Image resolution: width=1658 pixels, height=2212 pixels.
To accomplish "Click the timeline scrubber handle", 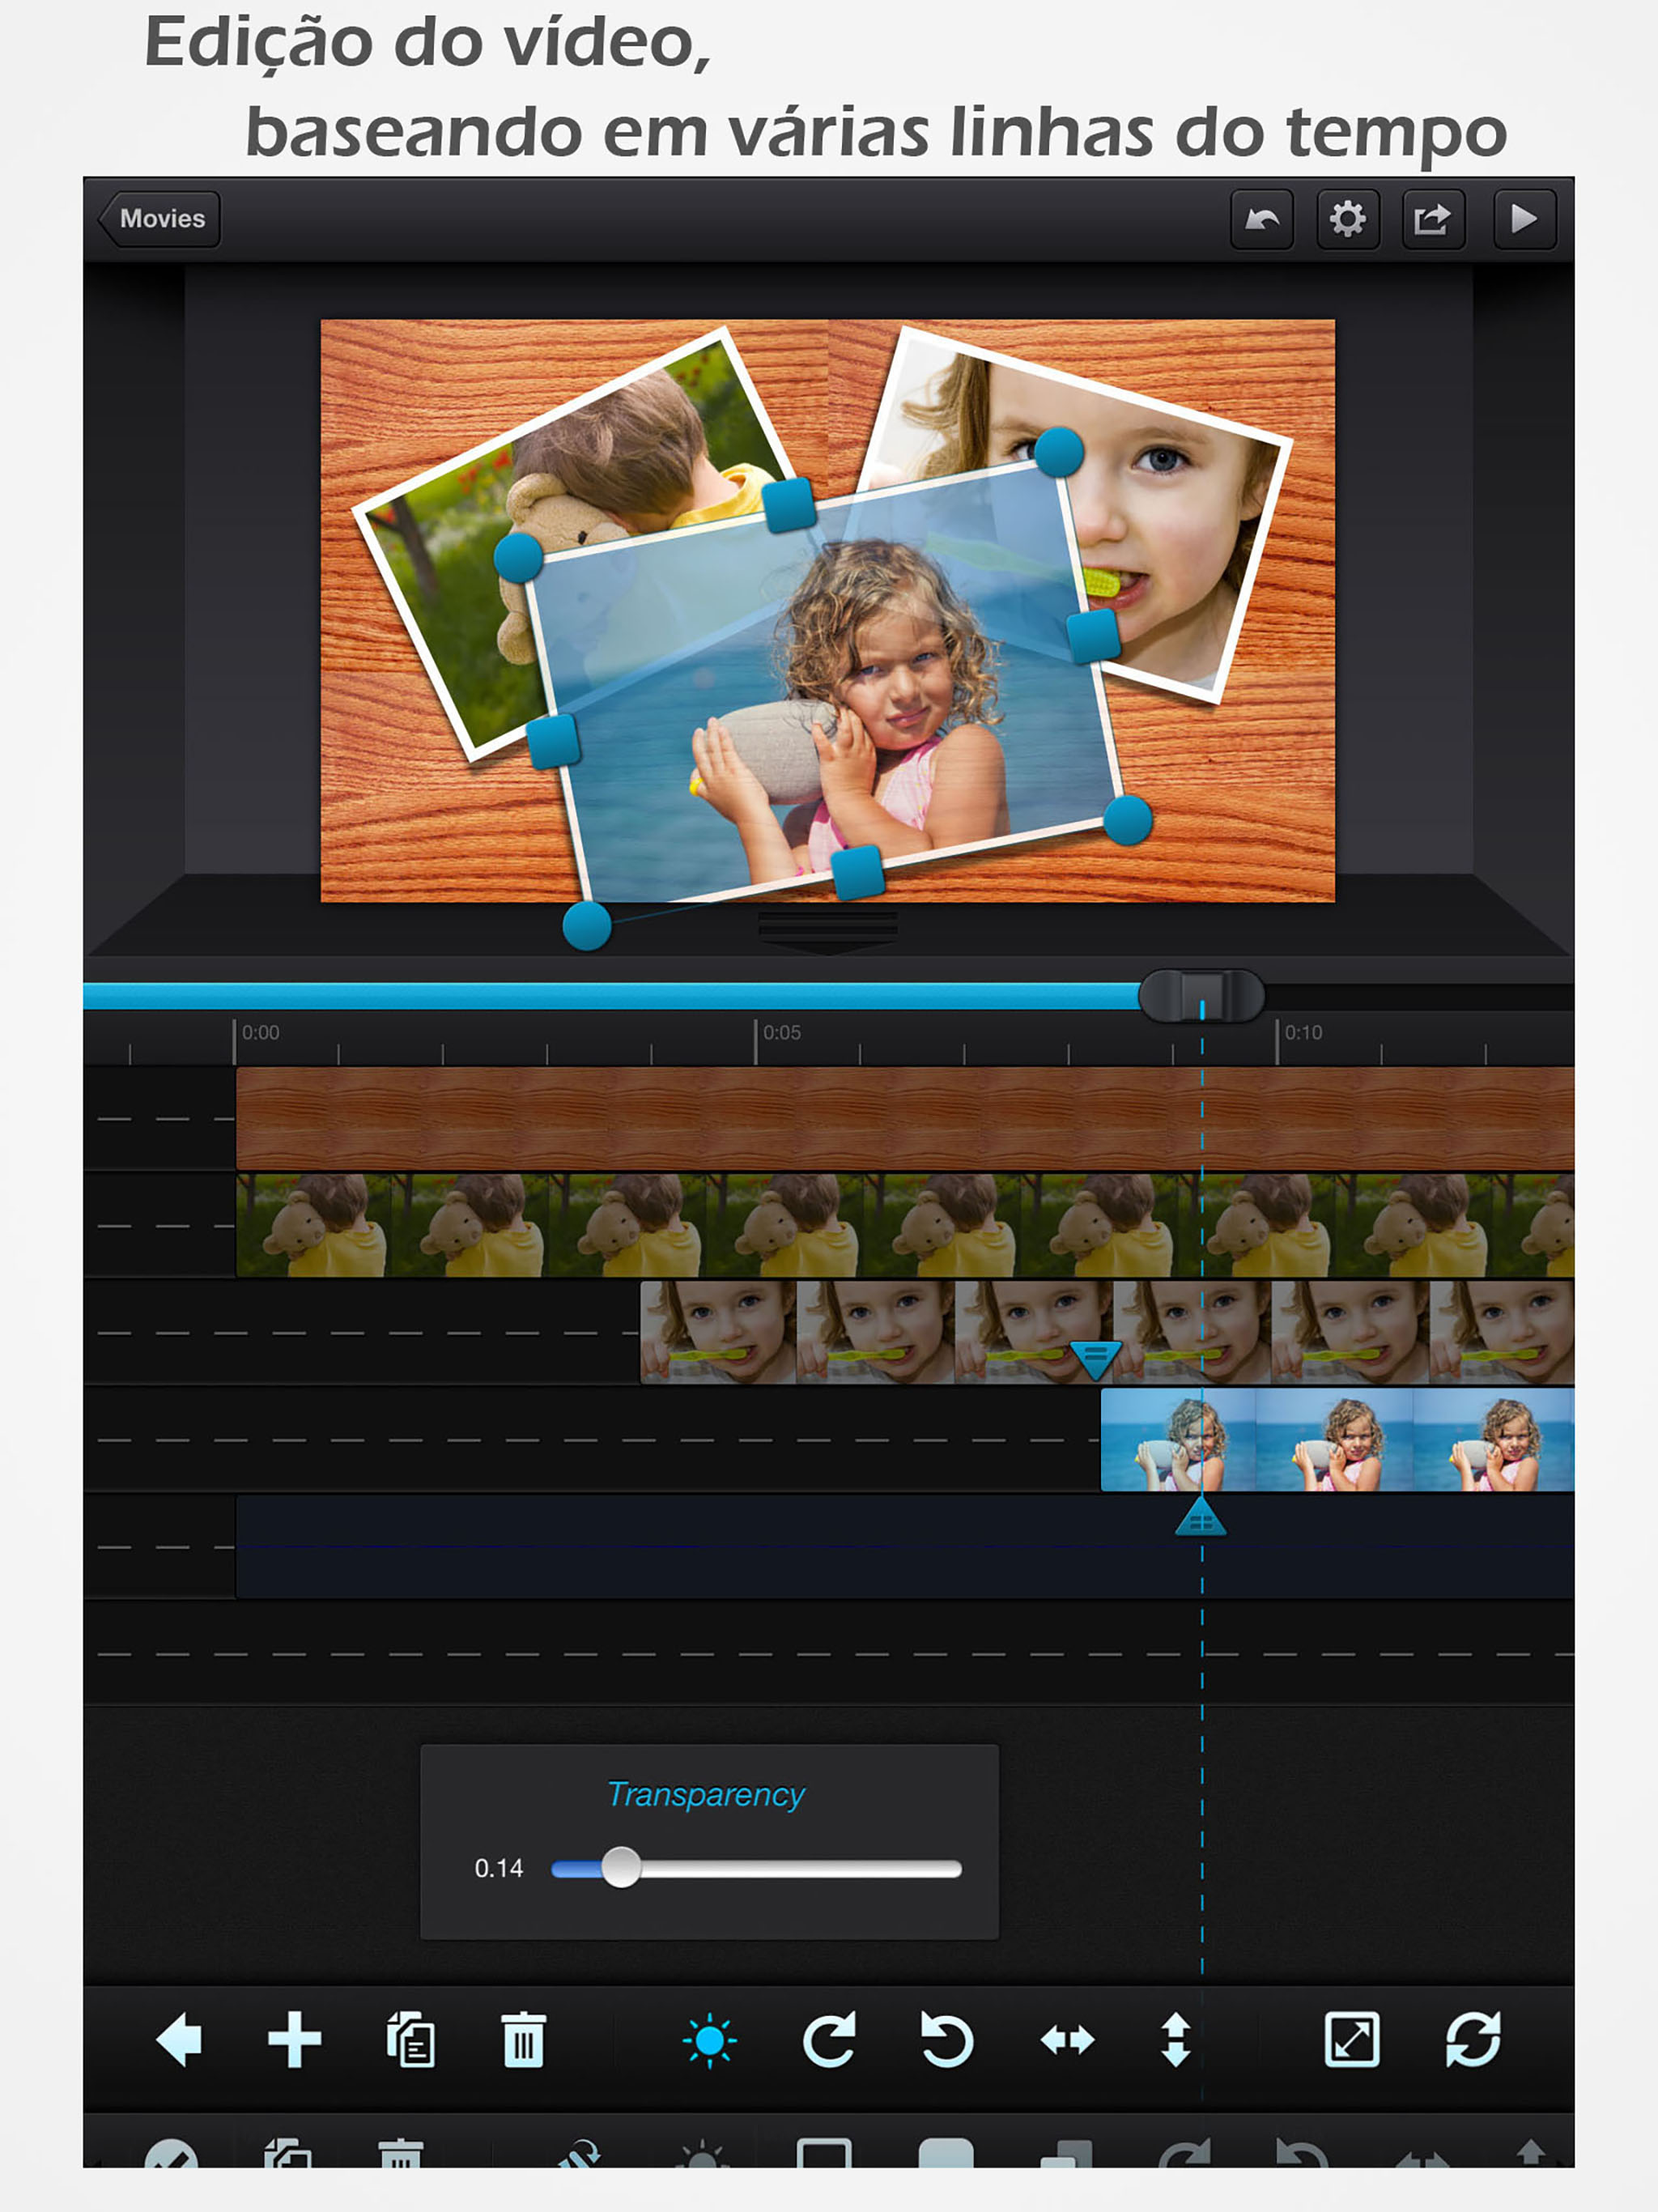I will pos(1201,995).
